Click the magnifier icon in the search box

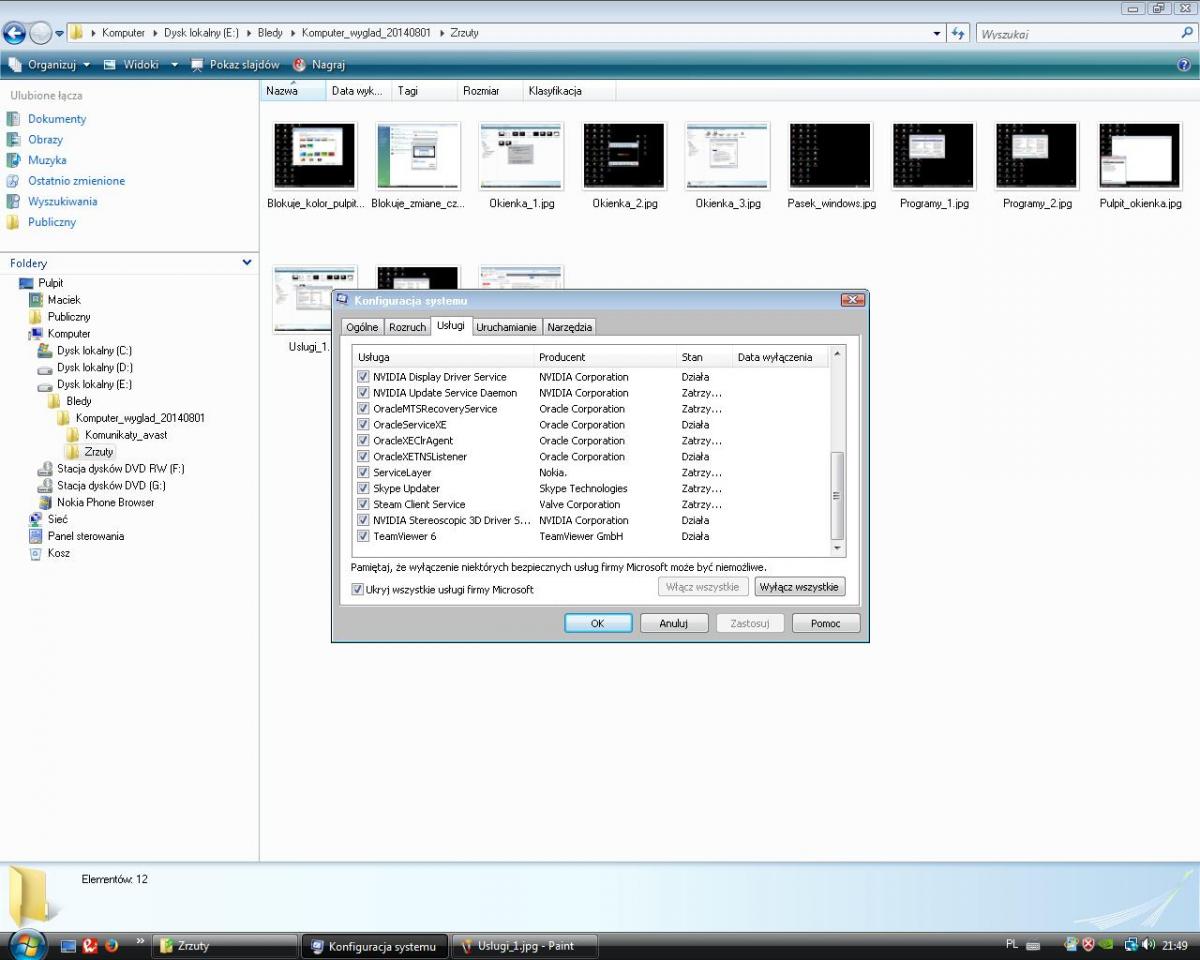[x=1187, y=33]
